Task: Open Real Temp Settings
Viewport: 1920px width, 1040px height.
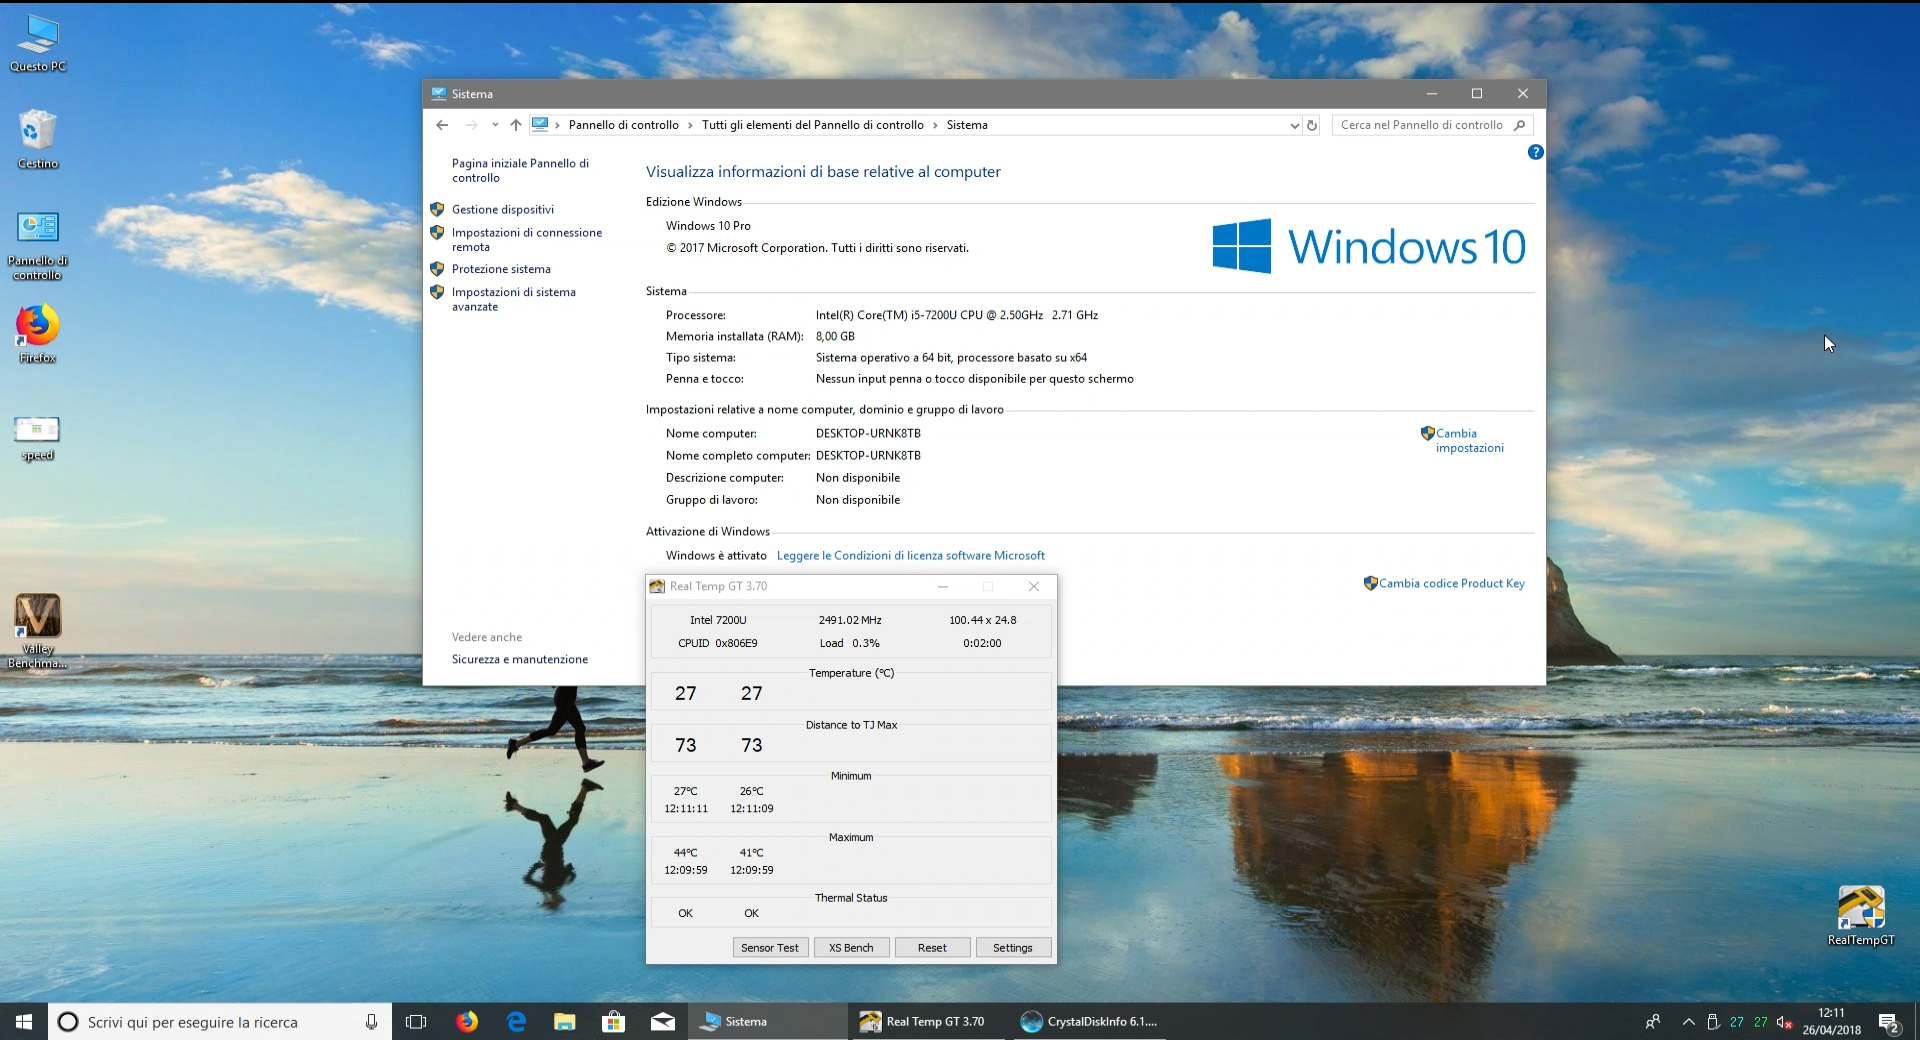Action: [x=1013, y=947]
